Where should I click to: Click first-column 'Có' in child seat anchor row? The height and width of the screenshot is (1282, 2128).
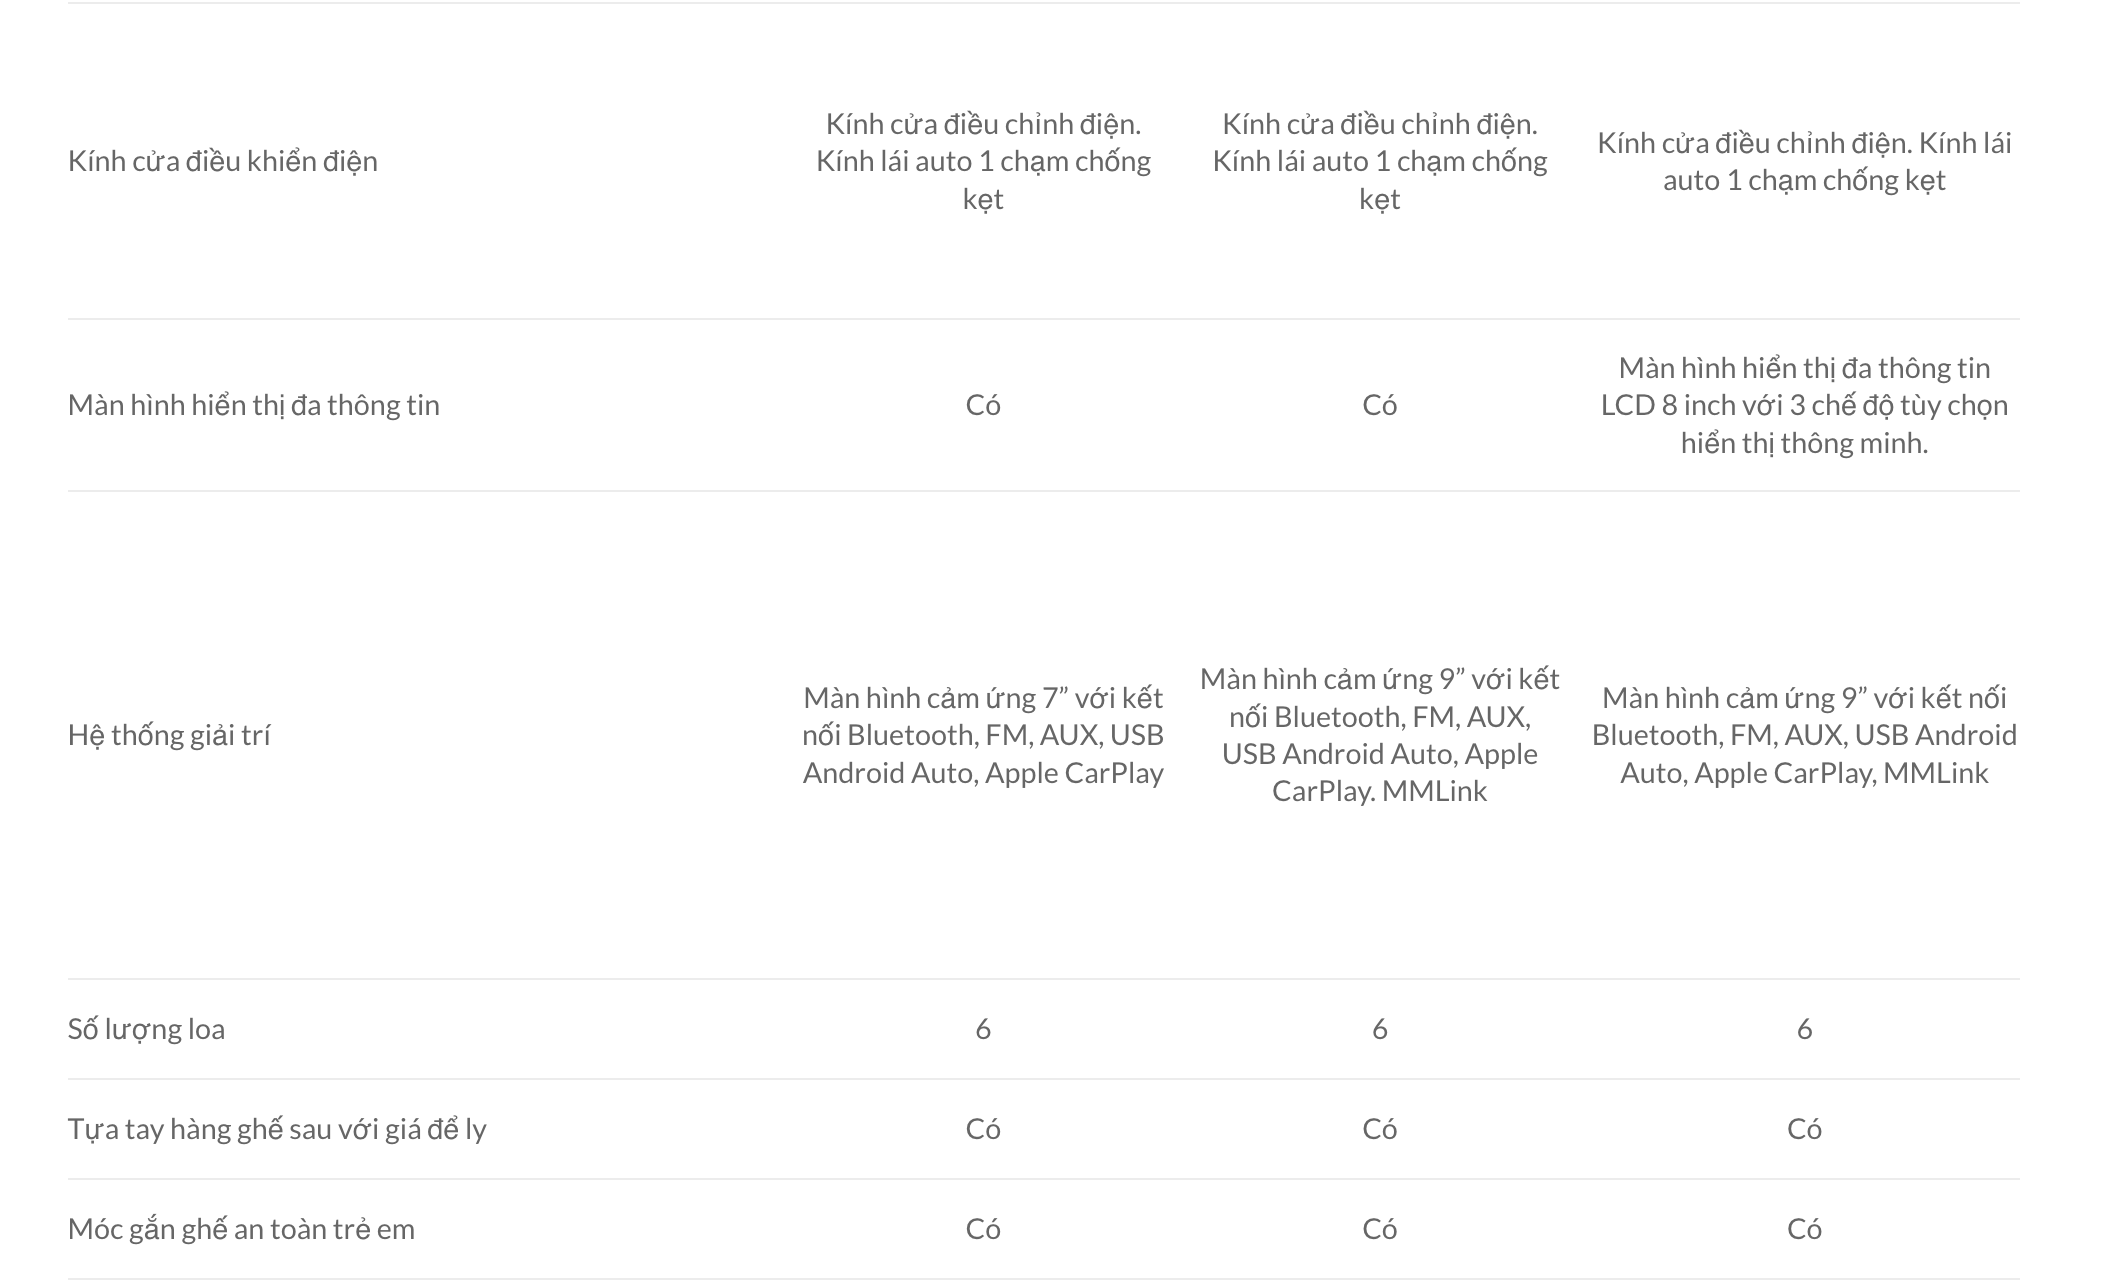pyautogui.click(x=983, y=1229)
